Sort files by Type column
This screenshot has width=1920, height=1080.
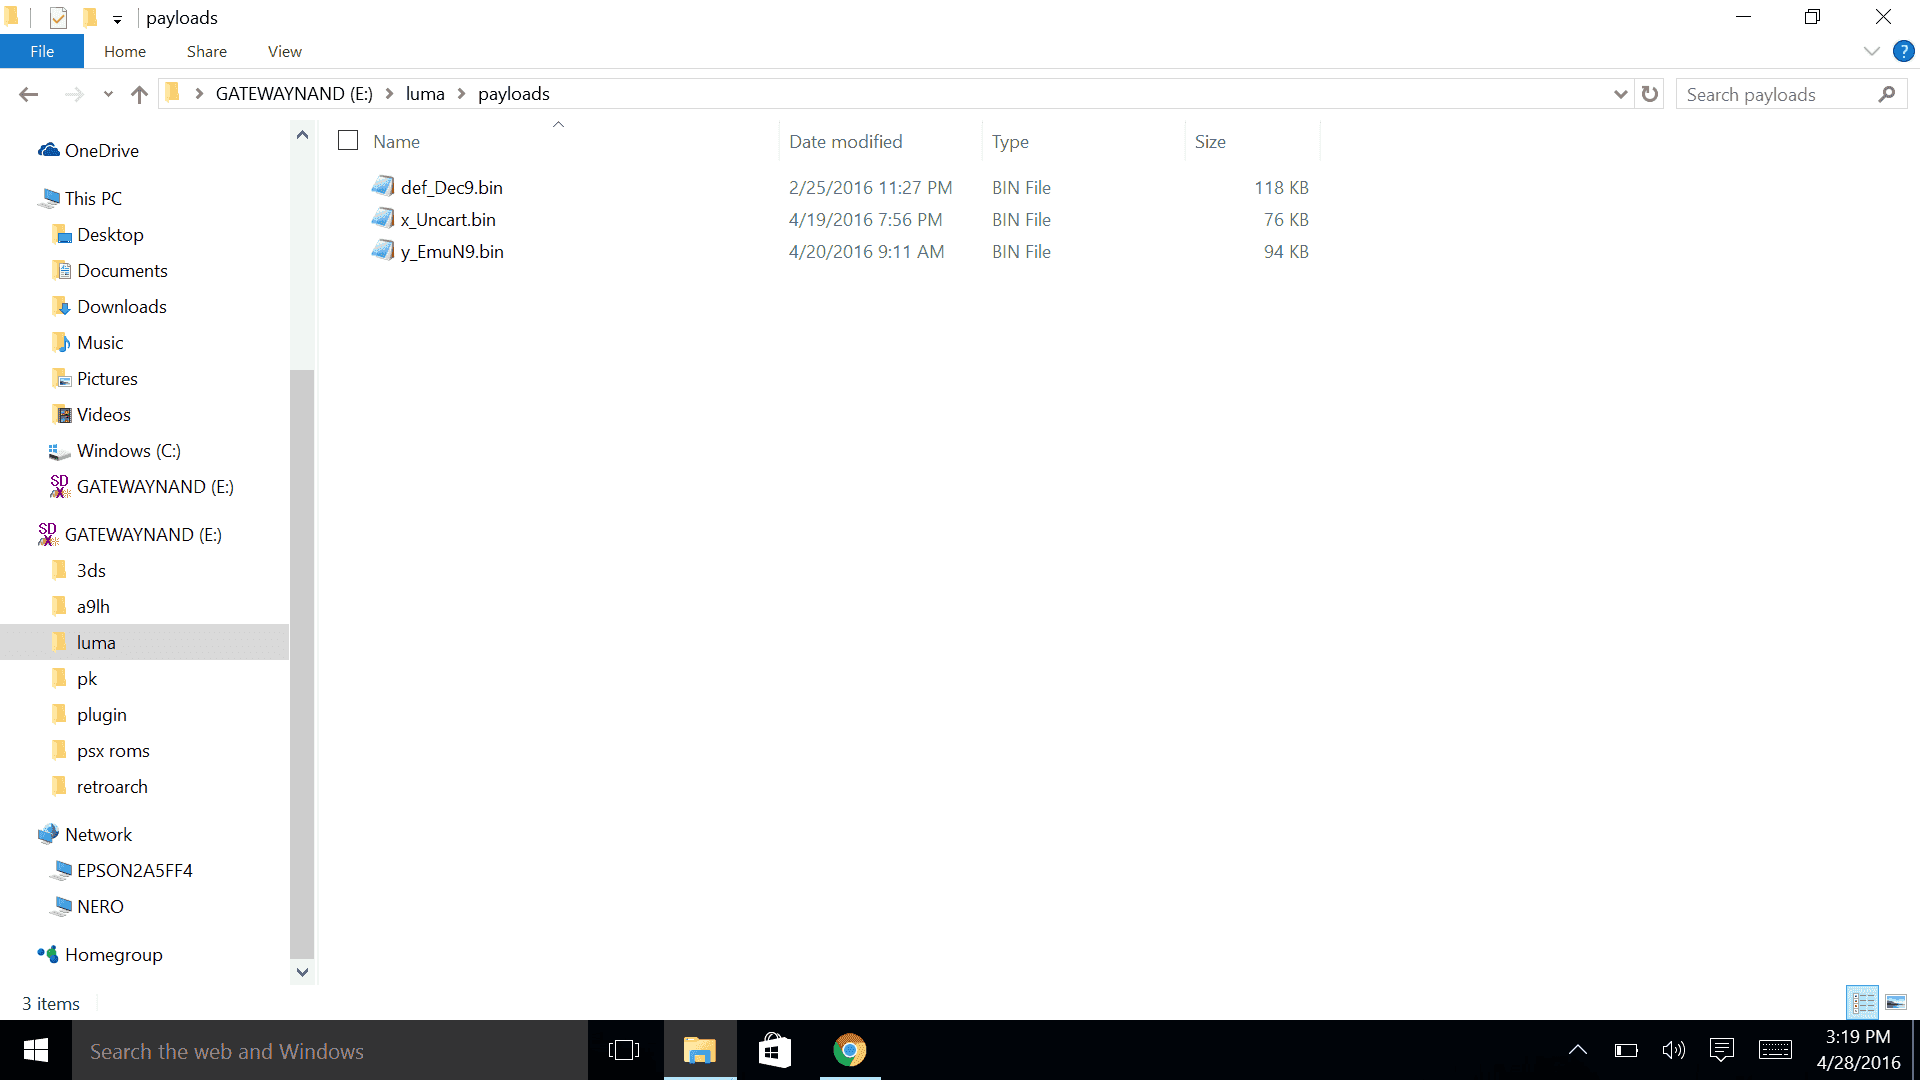1010,142
